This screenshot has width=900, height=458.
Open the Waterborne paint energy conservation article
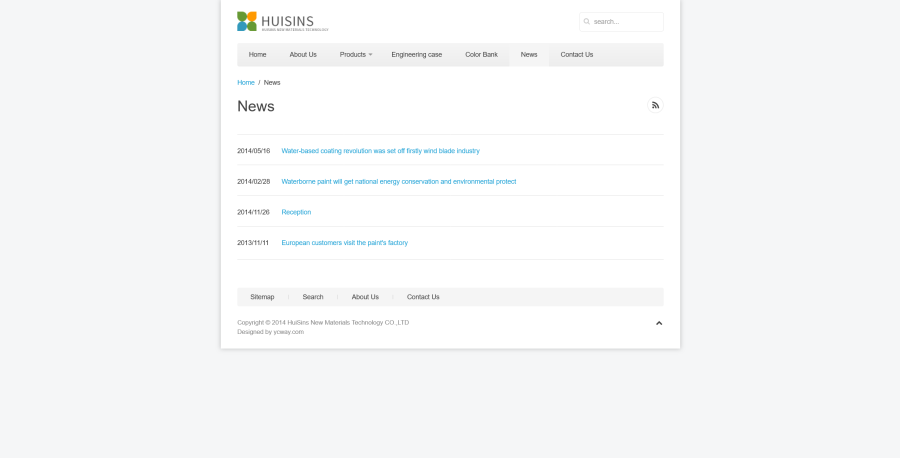(398, 181)
